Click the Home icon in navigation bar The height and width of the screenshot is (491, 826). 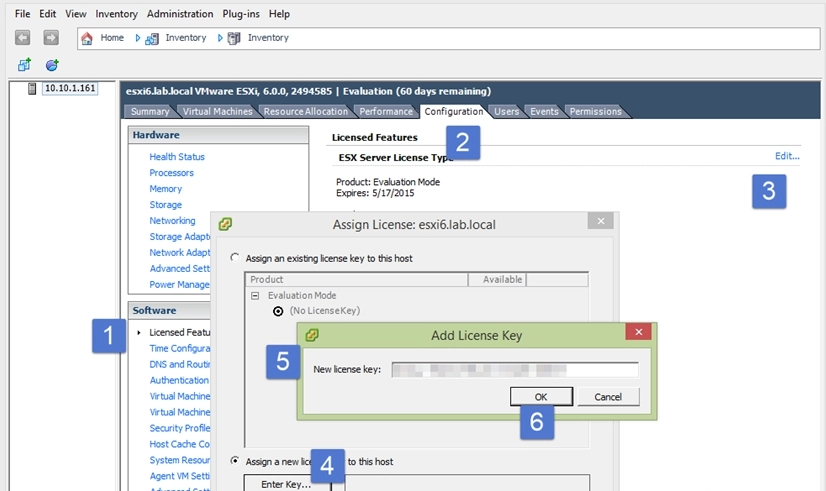(x=87, y=38)
